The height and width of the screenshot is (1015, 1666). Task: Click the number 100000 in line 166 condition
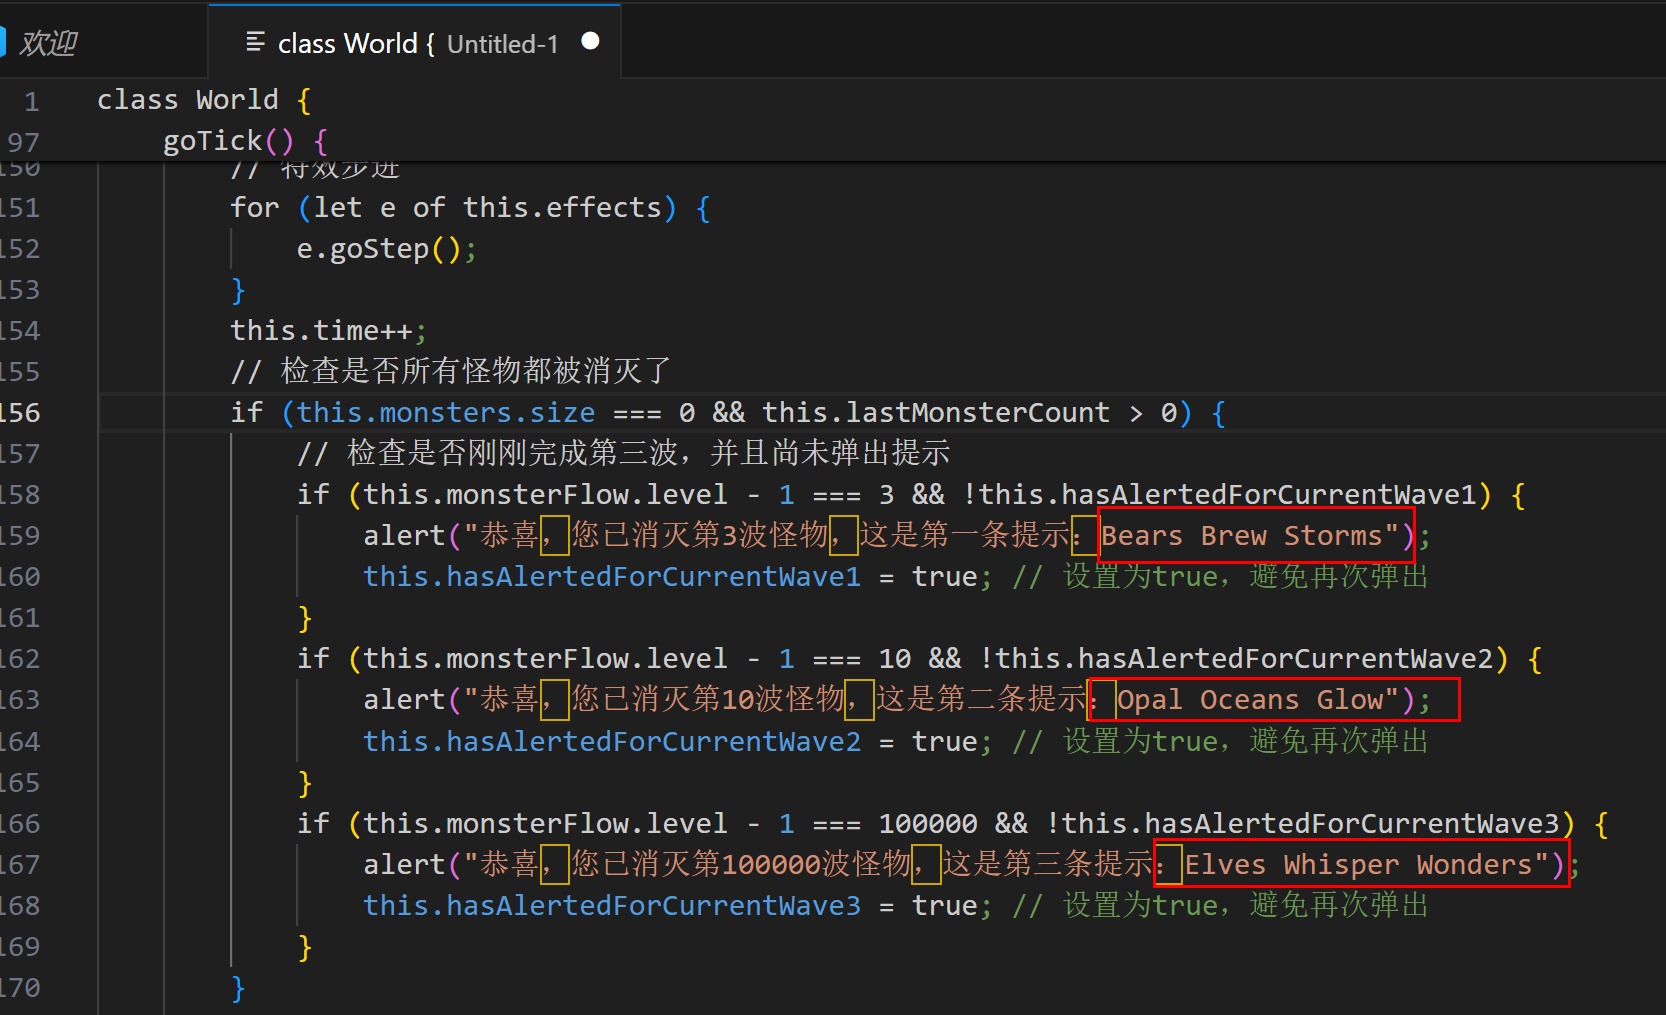click(x=928, y=824)
